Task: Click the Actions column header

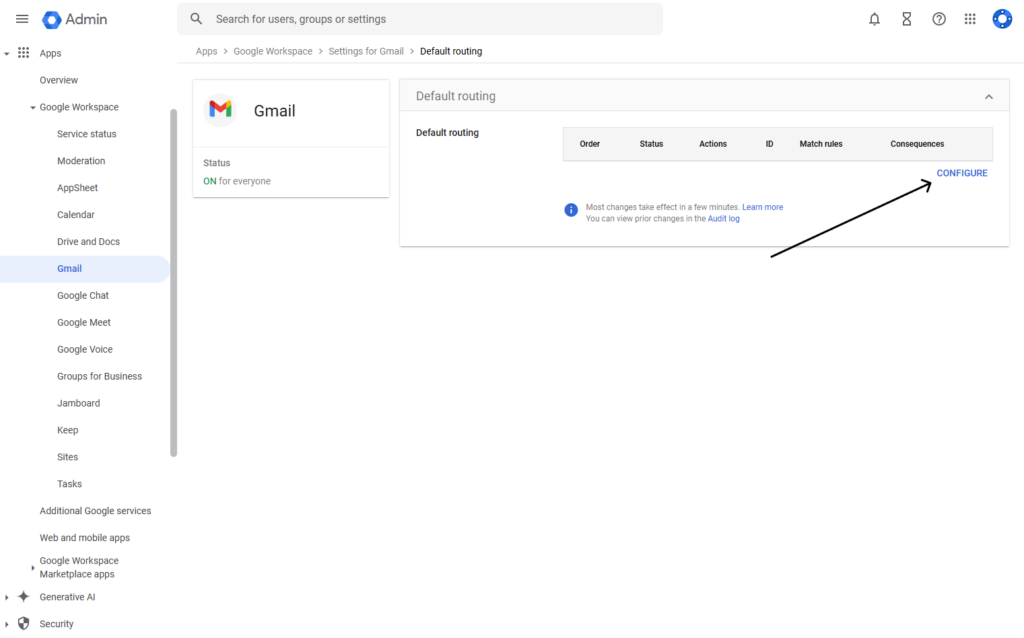Action: pos(712,144)
